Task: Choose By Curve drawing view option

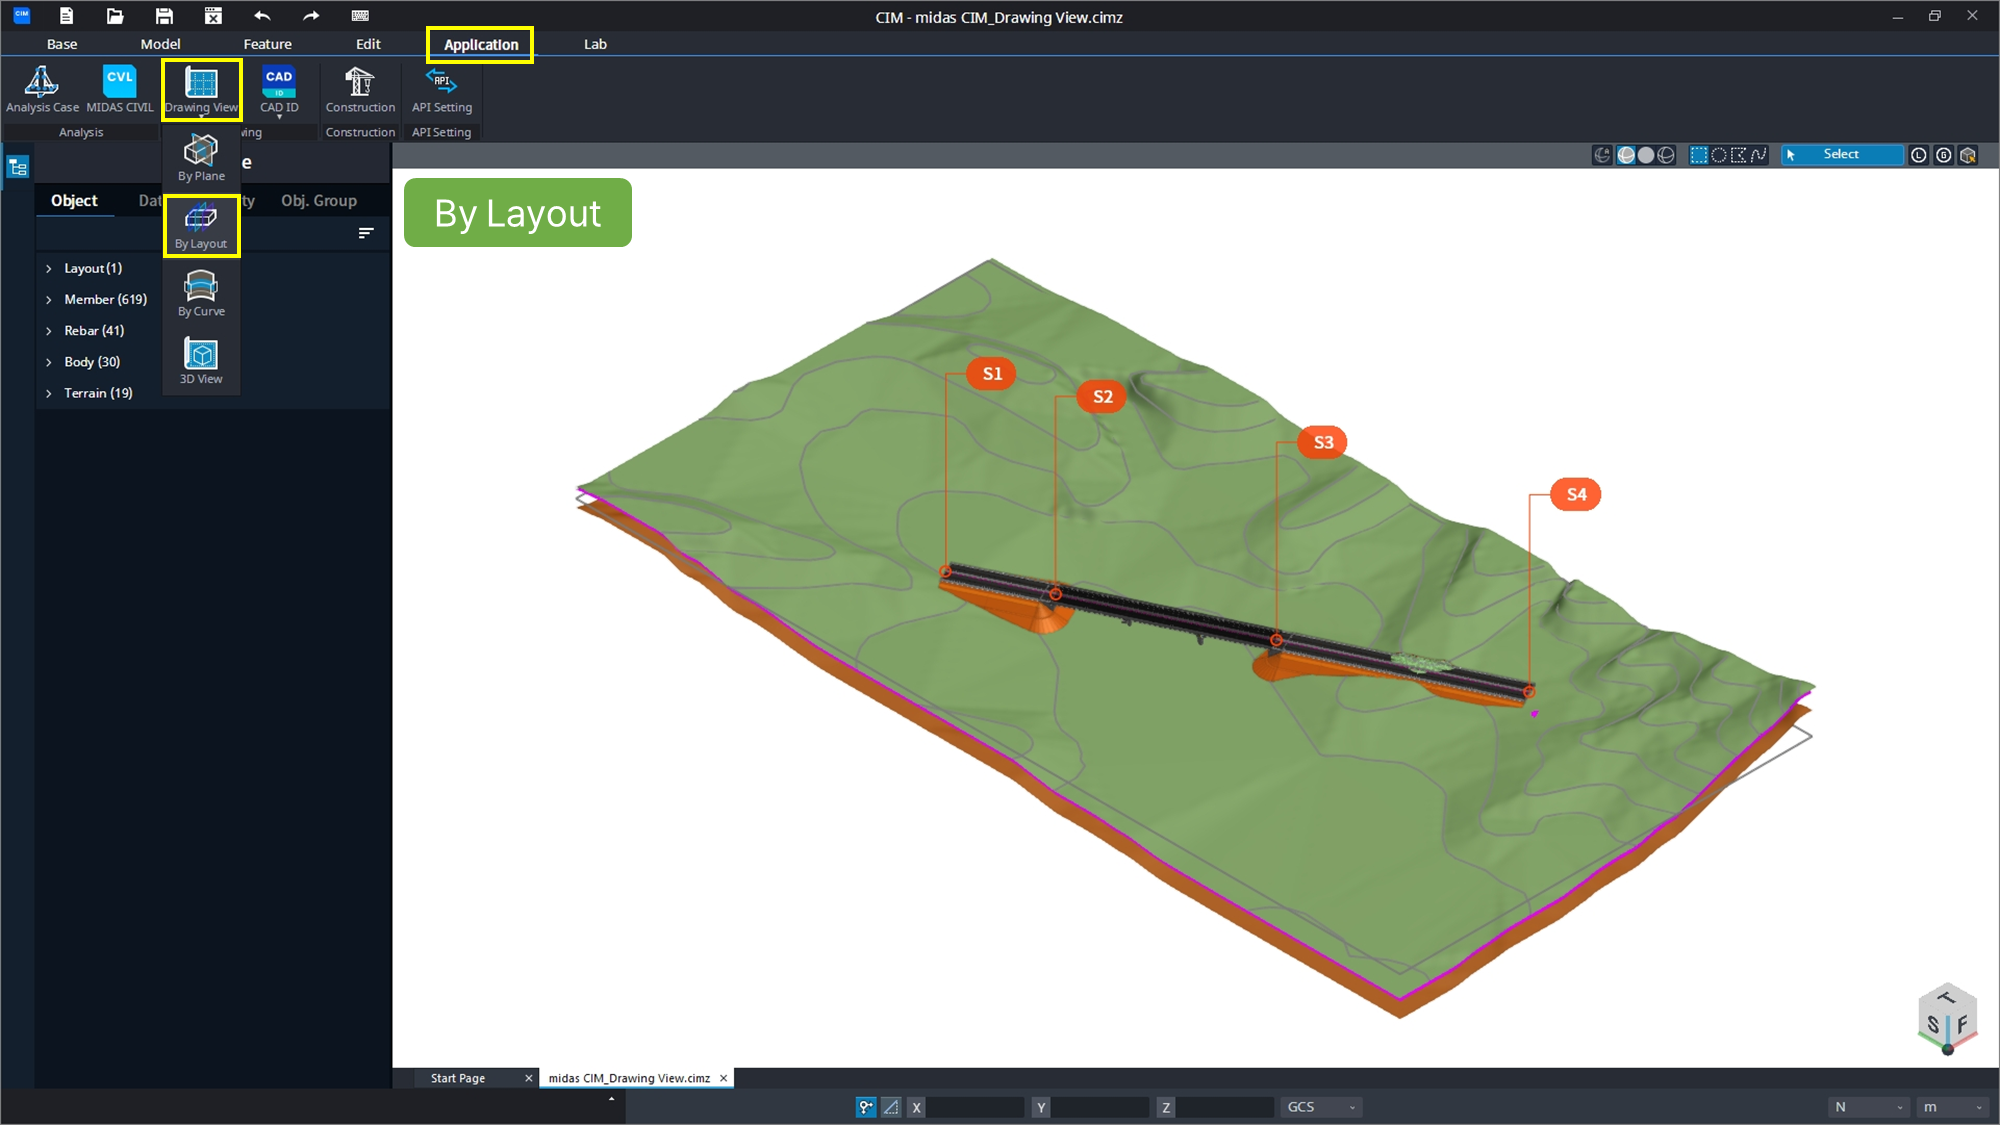Action: [x=201, y=294]
